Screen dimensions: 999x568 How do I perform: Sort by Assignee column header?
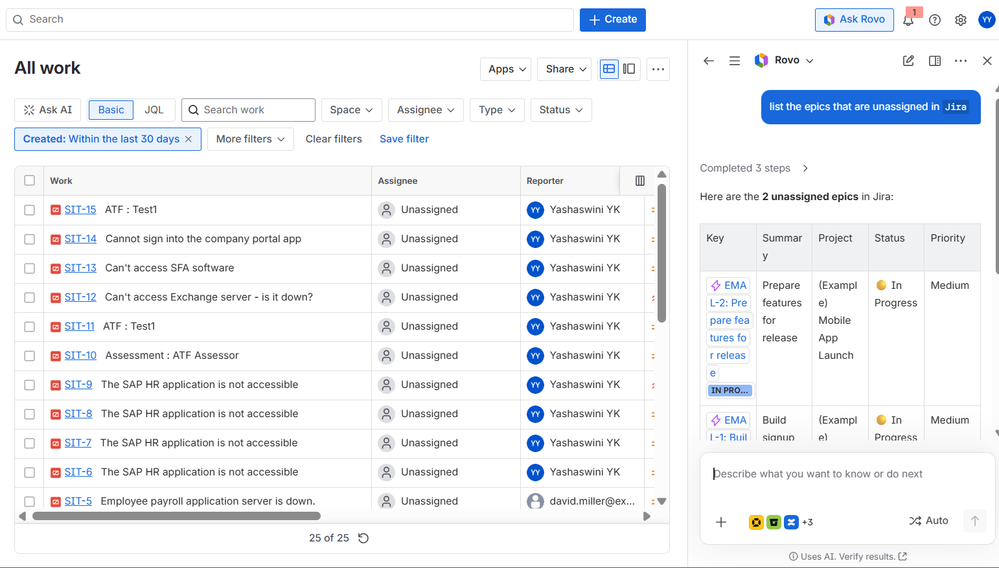pos(398,181)
